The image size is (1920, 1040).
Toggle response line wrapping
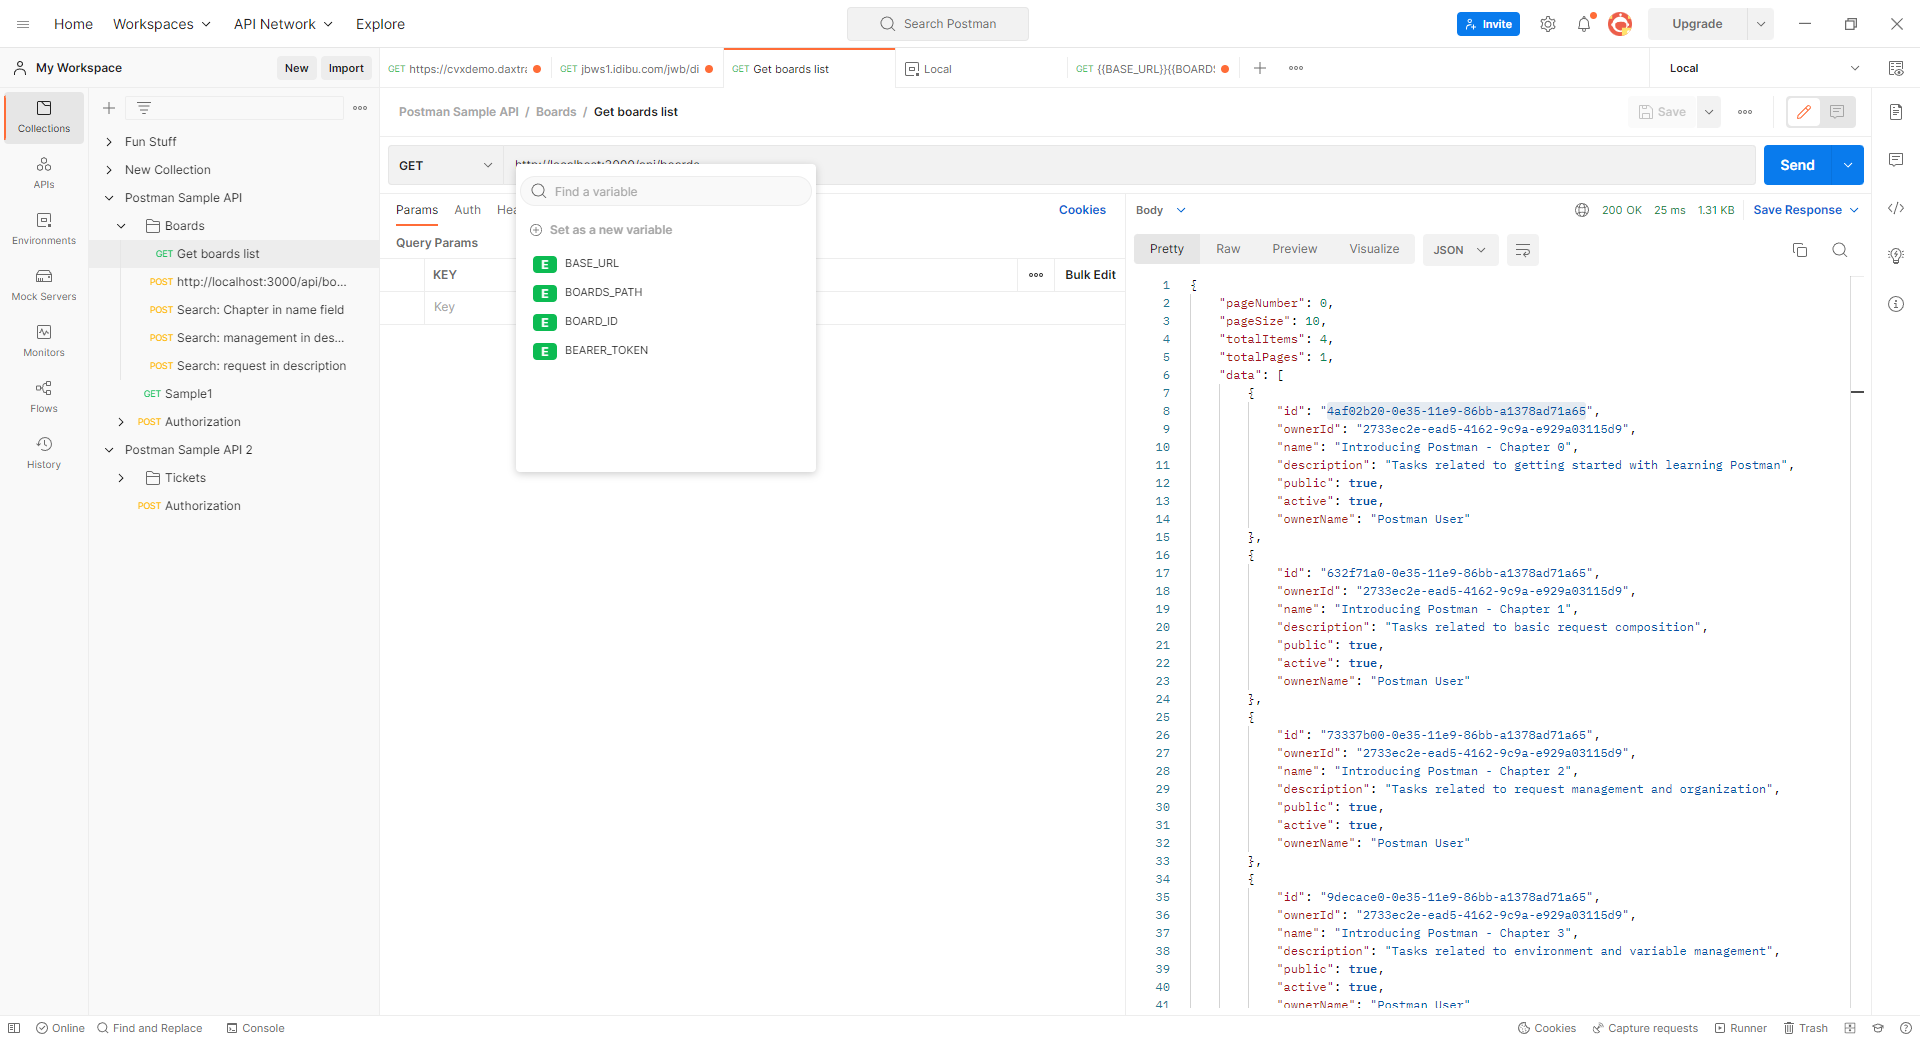(x=1523, y=250)
